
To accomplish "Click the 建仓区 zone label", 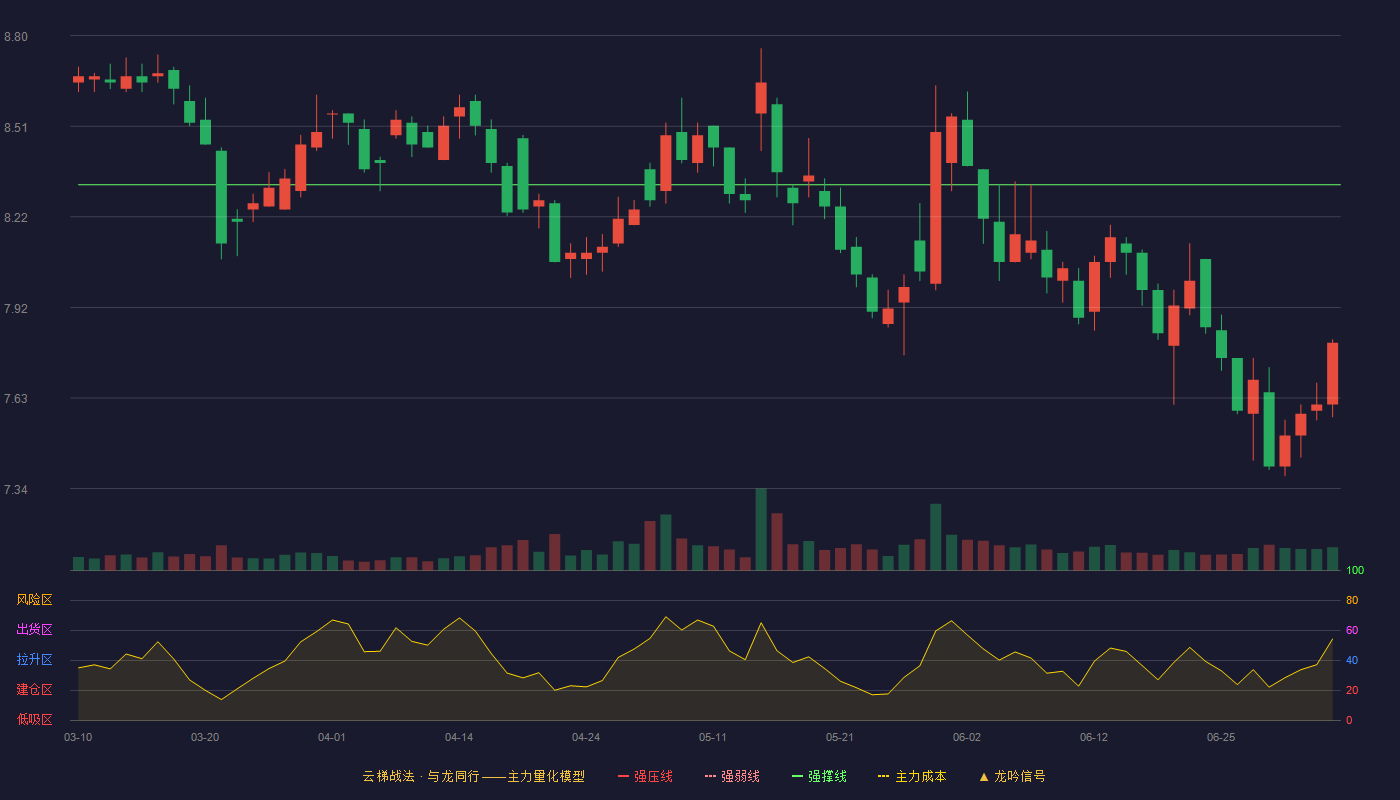I will (x=34, y=690).
